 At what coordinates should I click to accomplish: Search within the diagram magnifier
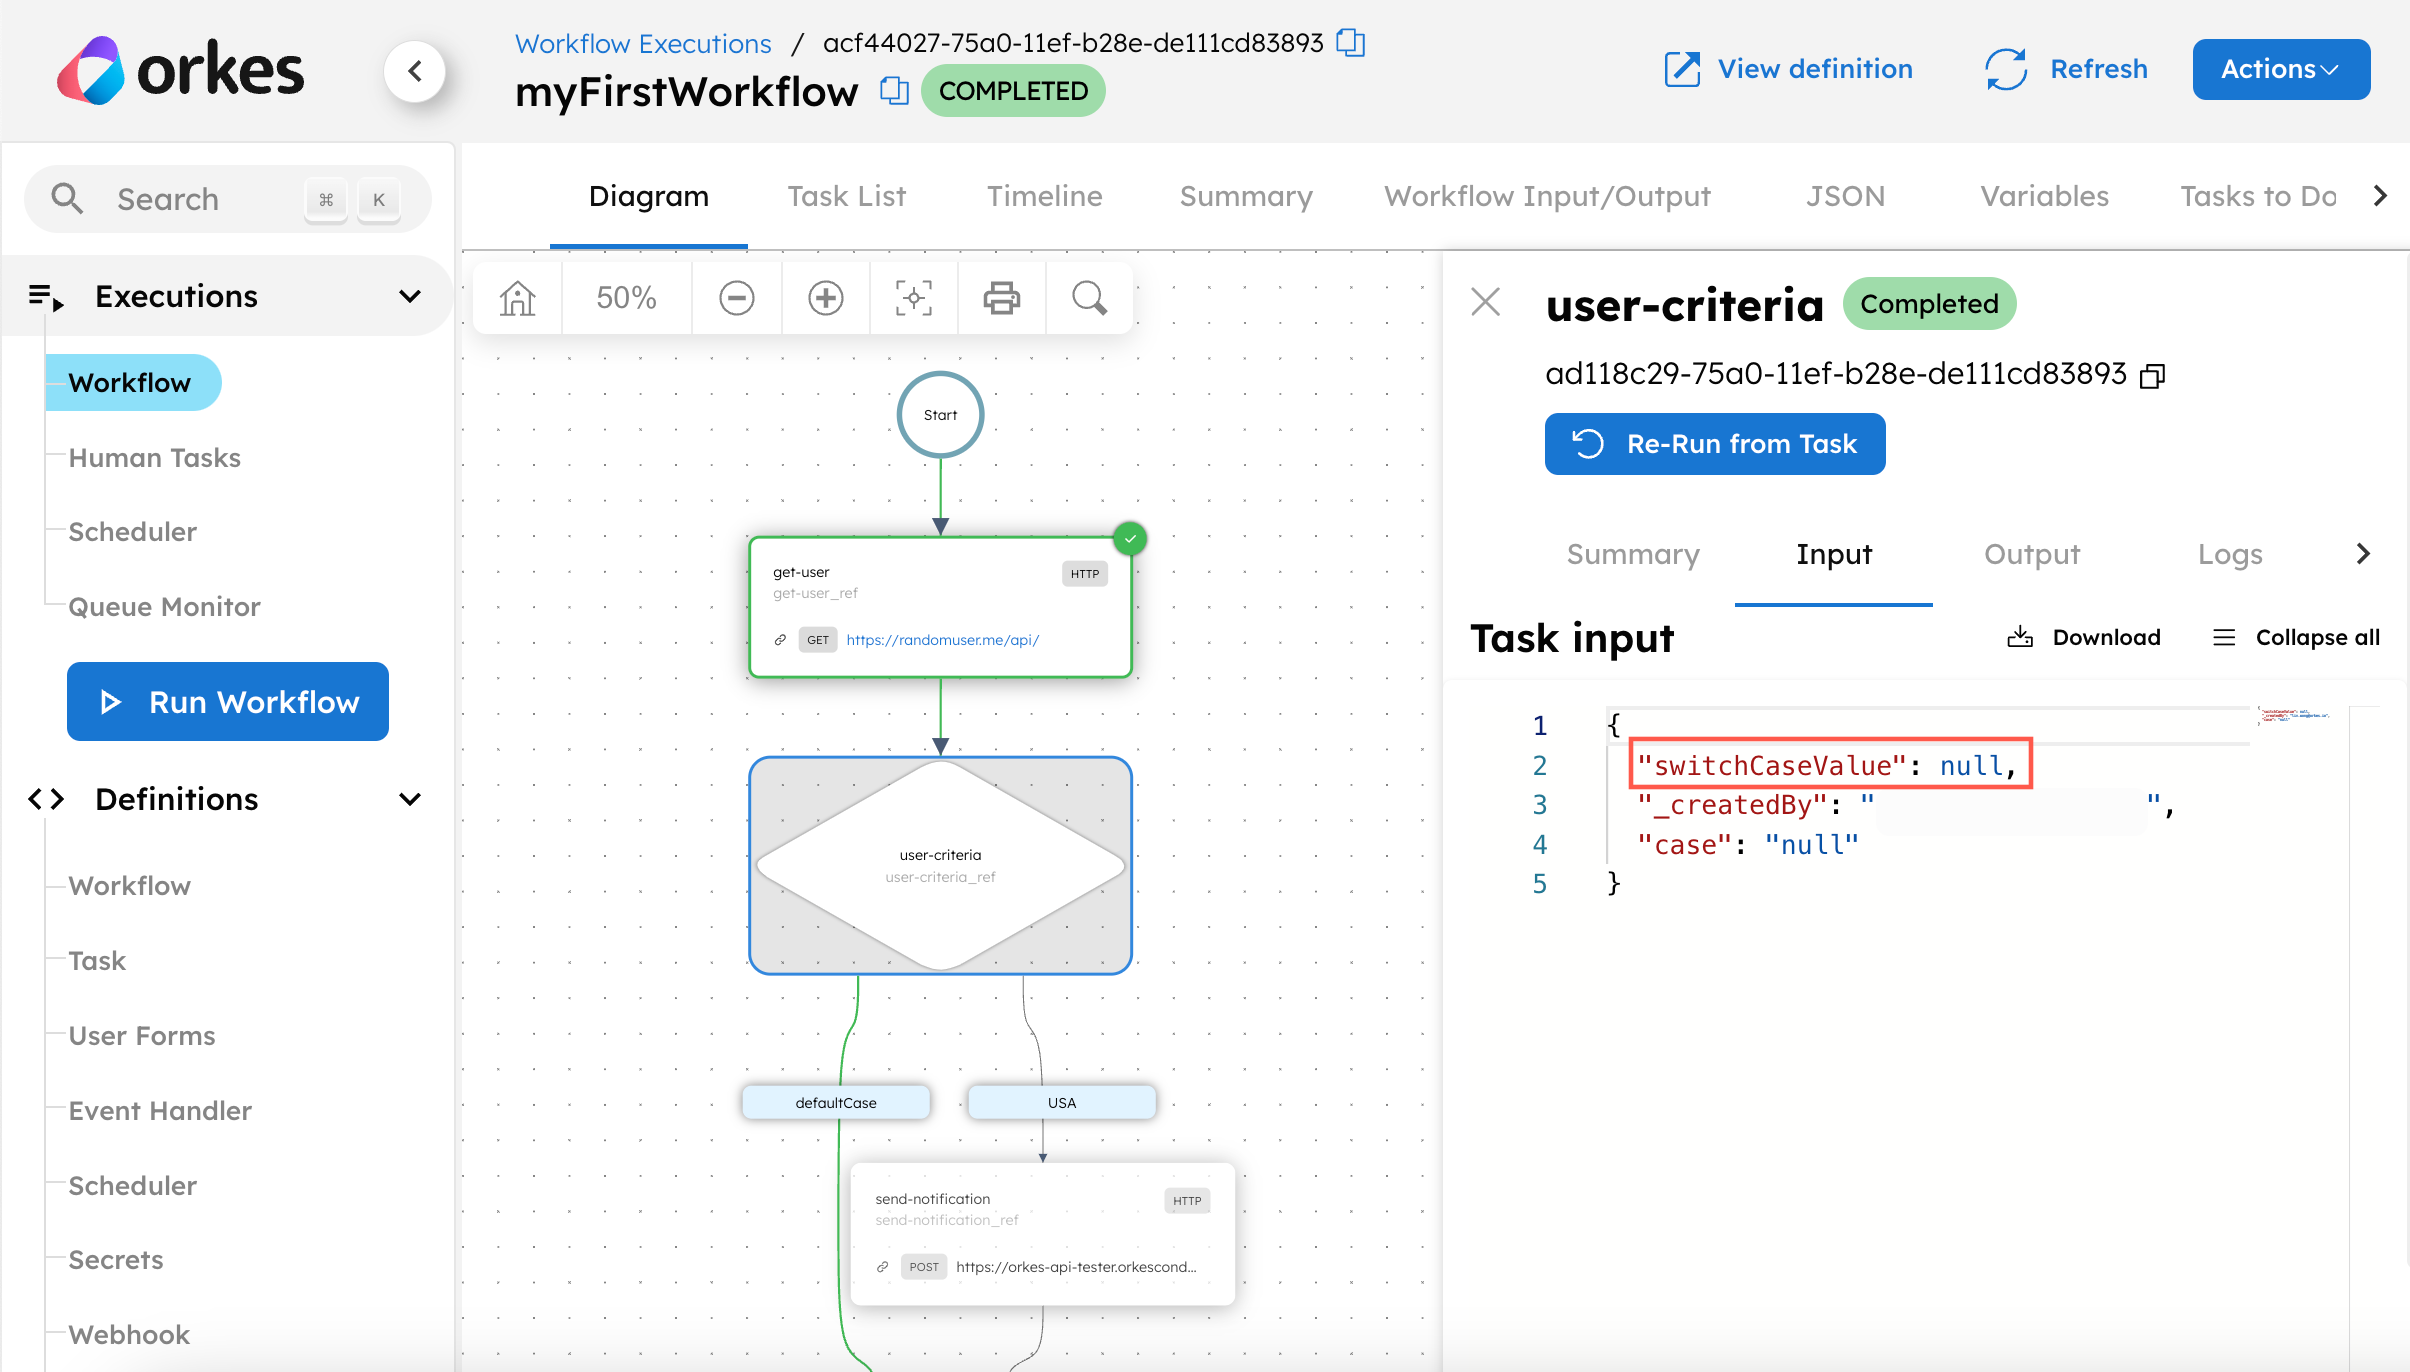[x=1090, y=298]
